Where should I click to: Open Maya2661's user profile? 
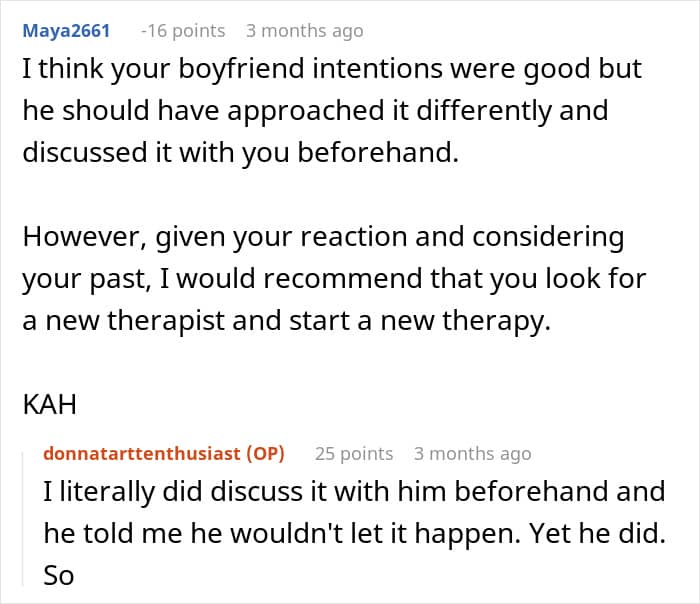coord(66,31)
